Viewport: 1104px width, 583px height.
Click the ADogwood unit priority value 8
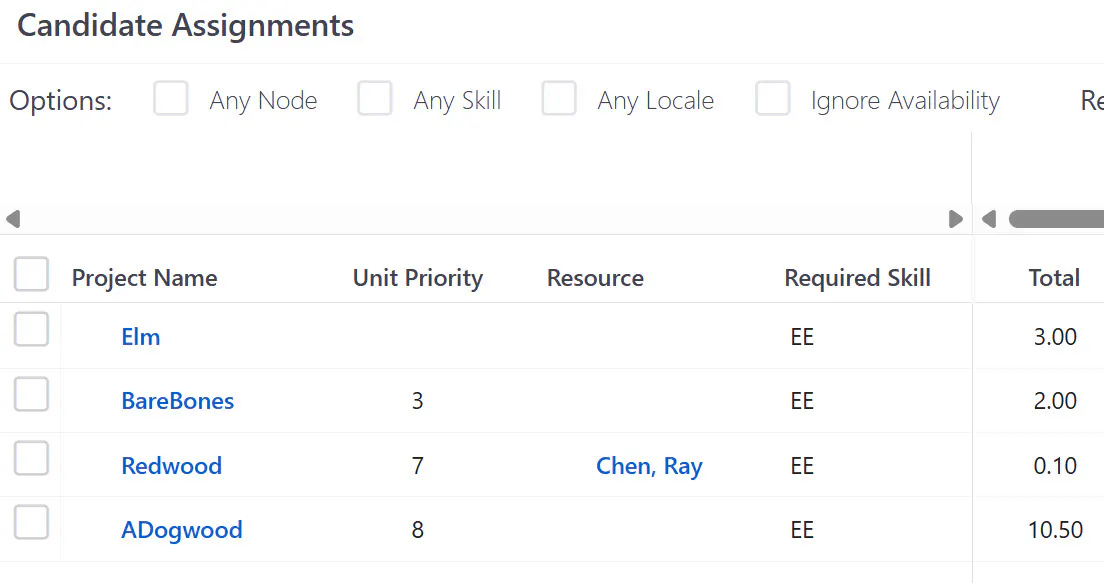click(418, 530)
